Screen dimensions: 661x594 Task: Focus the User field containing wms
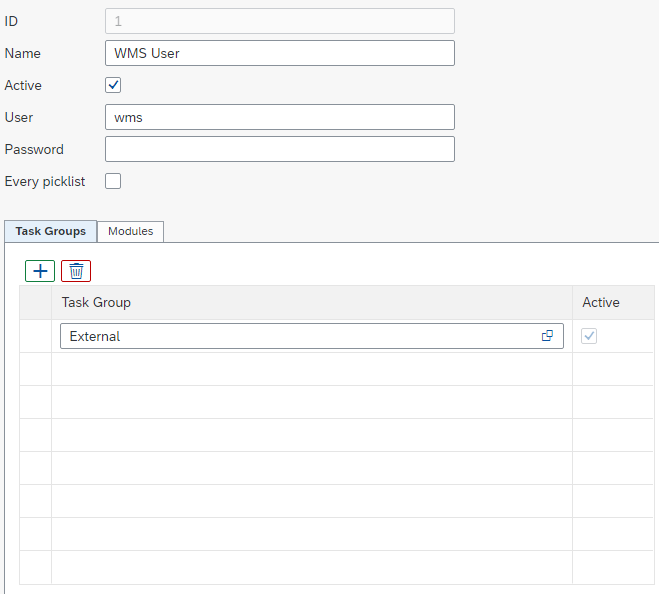[279, 117]
